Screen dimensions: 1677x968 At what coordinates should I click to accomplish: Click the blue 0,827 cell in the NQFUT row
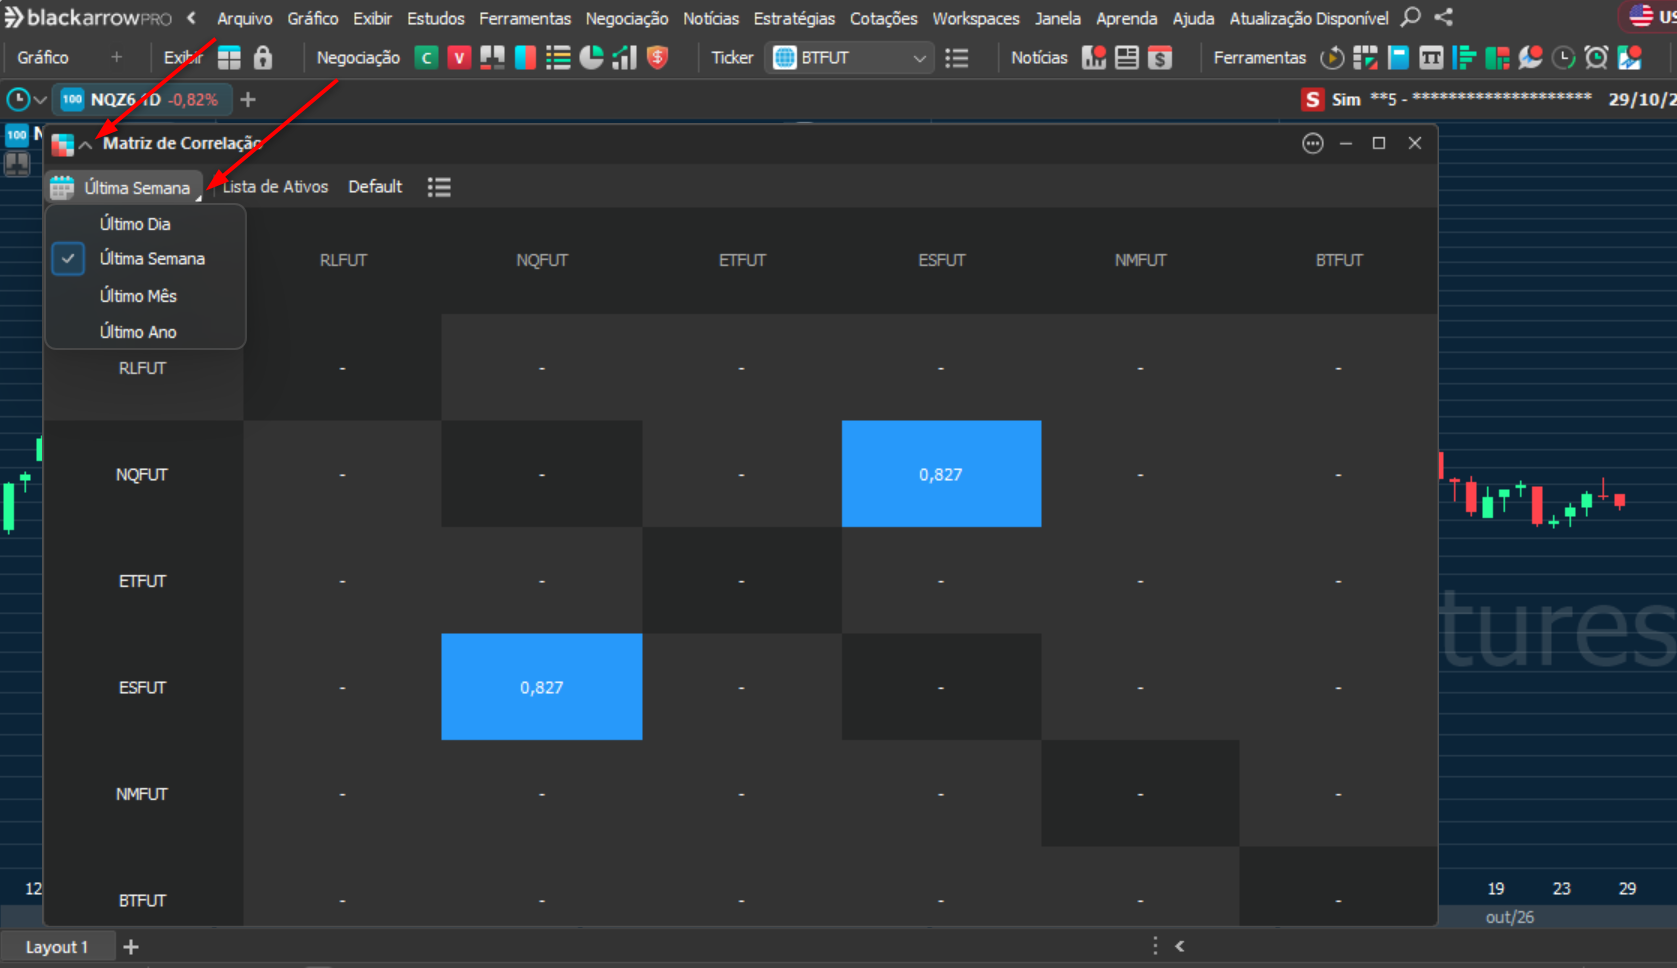coord(941,474)
